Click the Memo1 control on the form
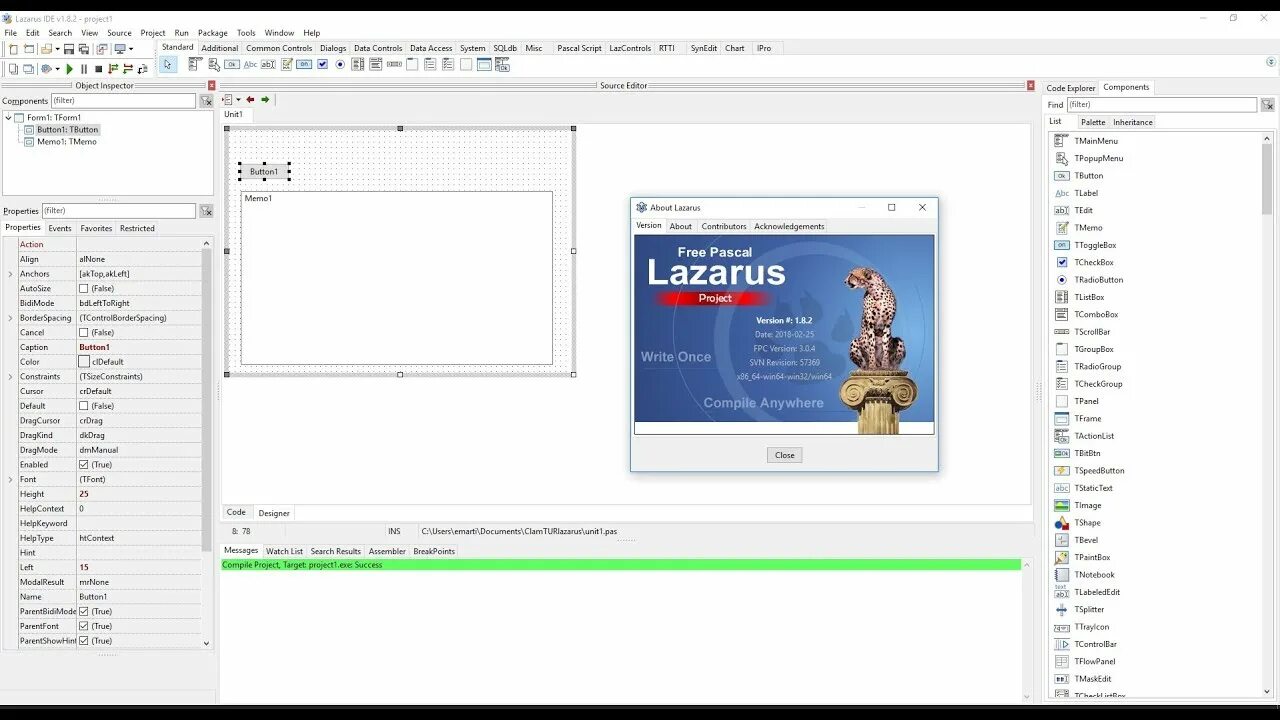The width and height of the screenshot is (1280, 720). [x=396, y=278]
